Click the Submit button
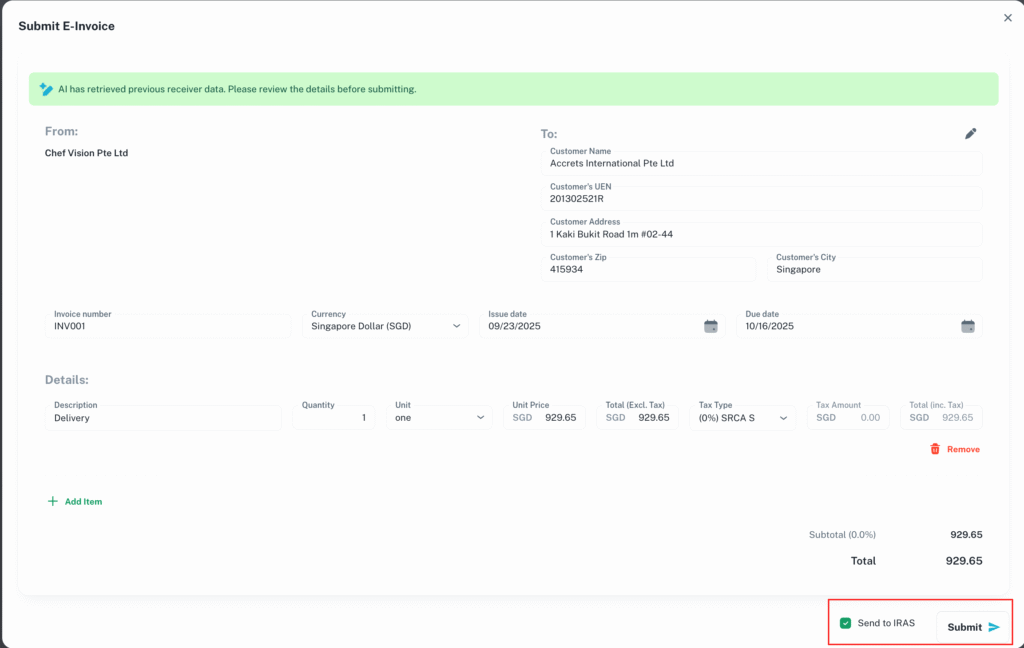This screenshot has width=1024, height=648. 972,626
